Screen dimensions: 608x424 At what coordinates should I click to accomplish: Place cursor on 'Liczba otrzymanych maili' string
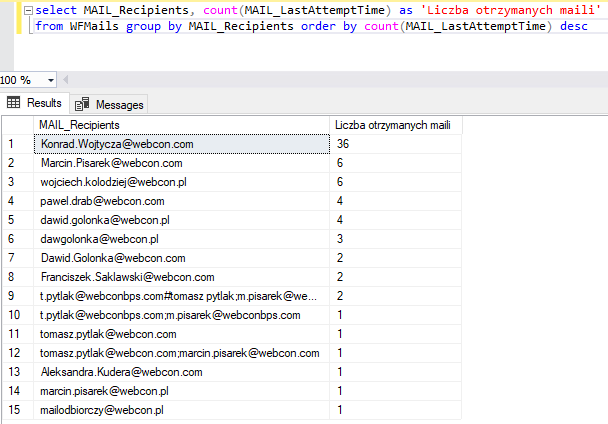click(511, 10)
